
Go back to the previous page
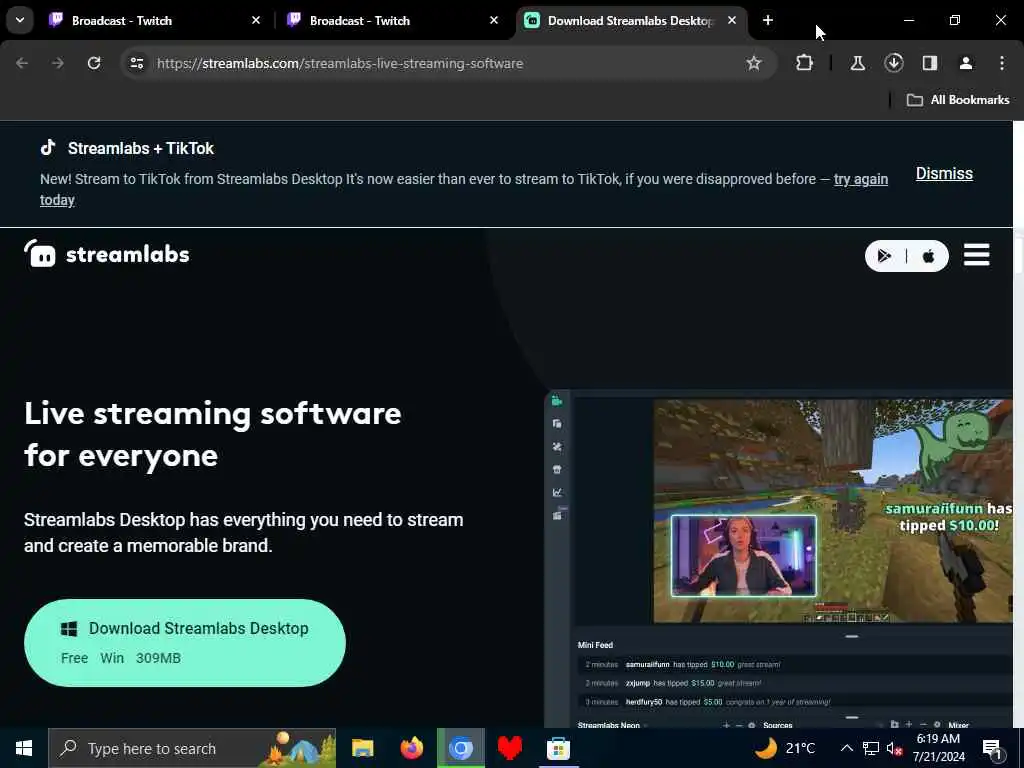[22, 63]
